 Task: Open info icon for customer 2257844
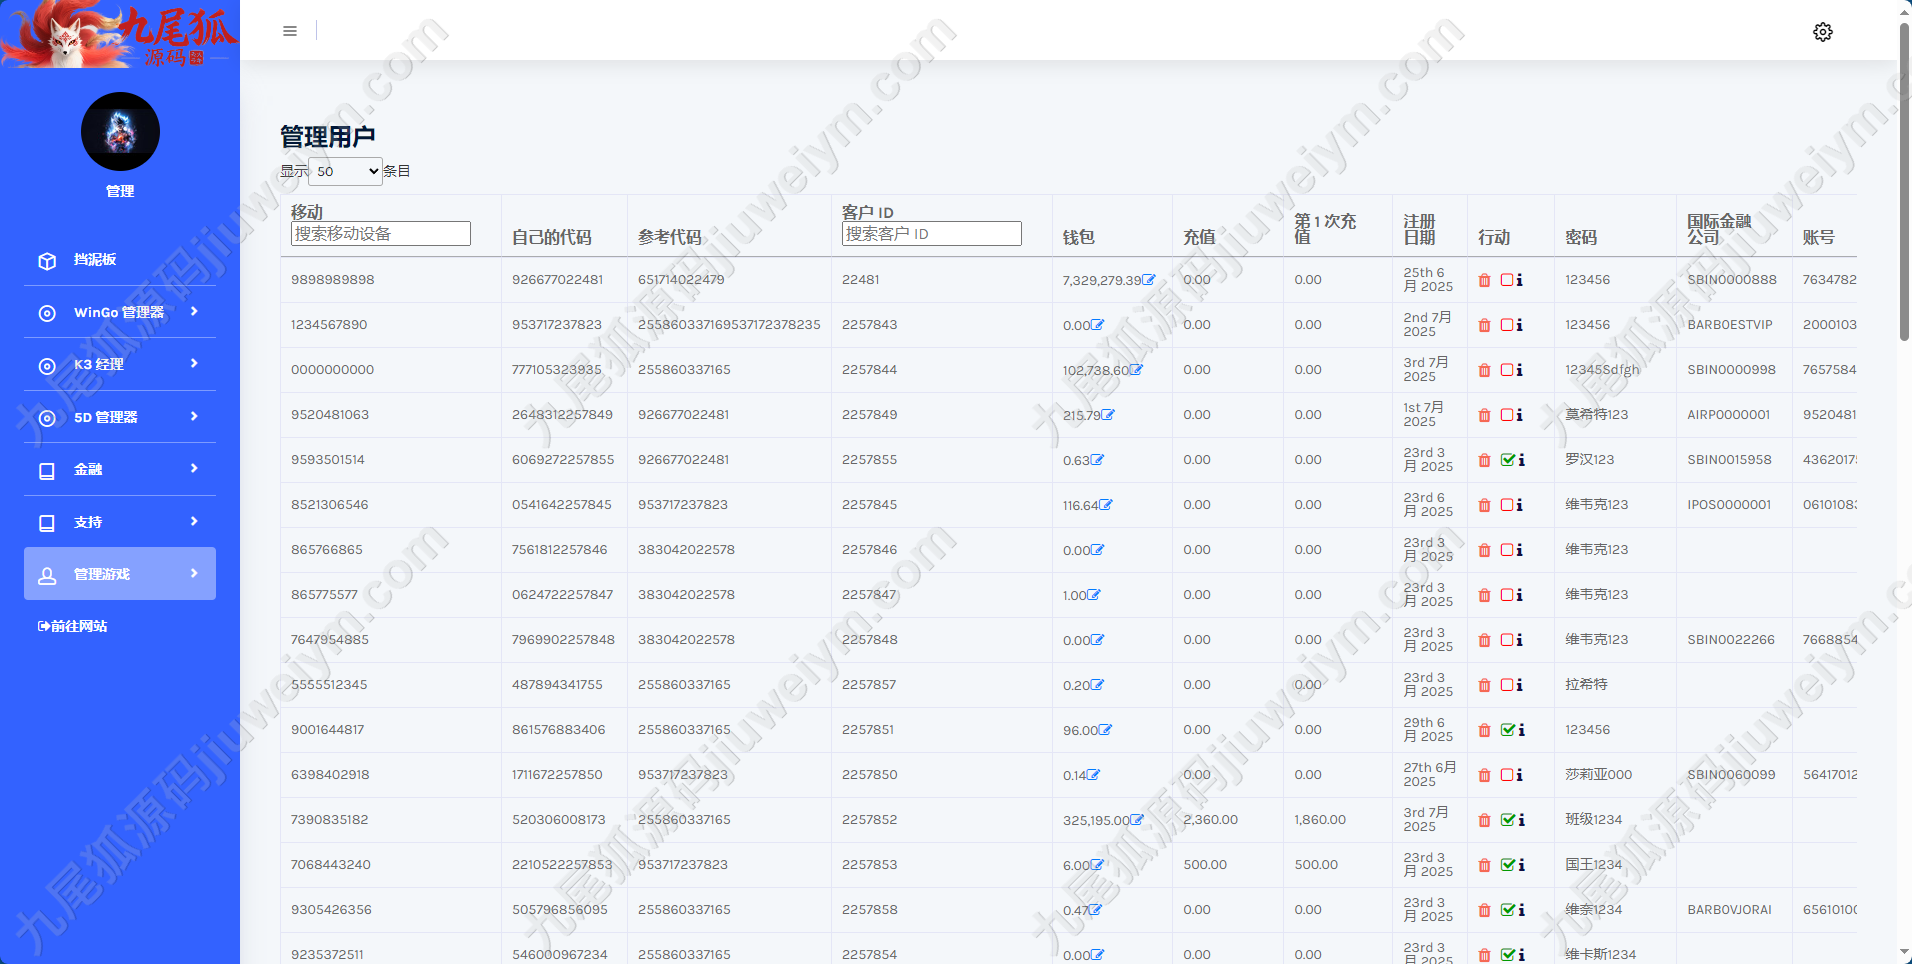click(1520, 370)
